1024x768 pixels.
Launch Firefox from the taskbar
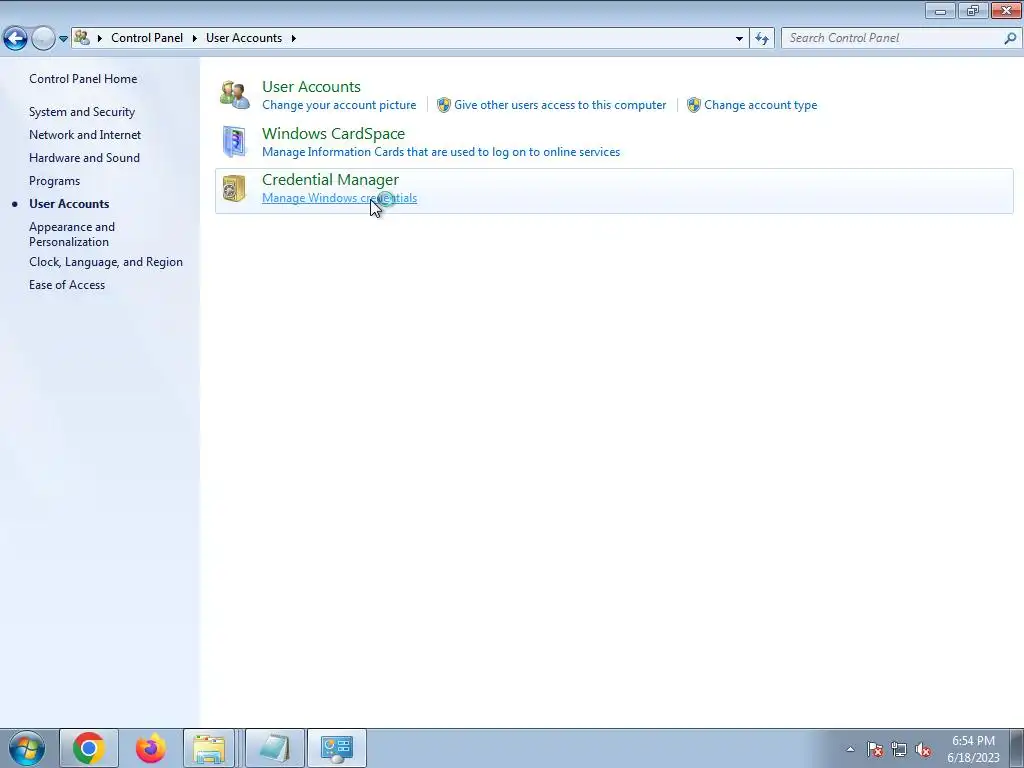point(150,748)
